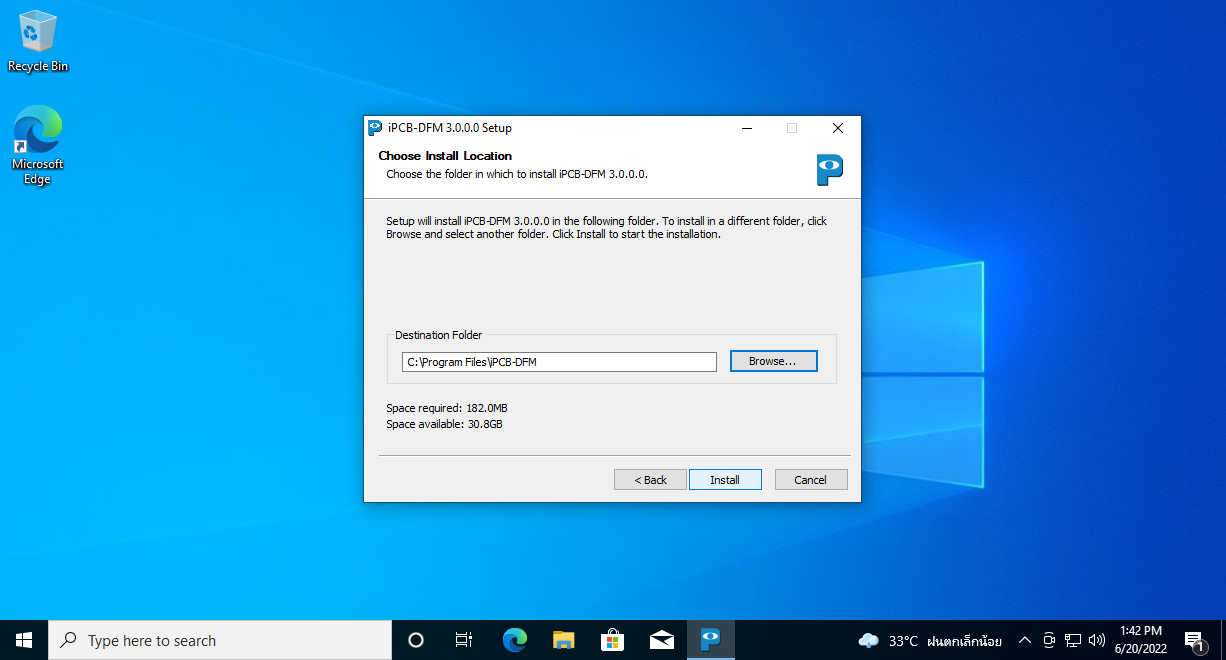Open Task View on the taskbar
Screen dimensions: 1226x660
coord(464,640)
